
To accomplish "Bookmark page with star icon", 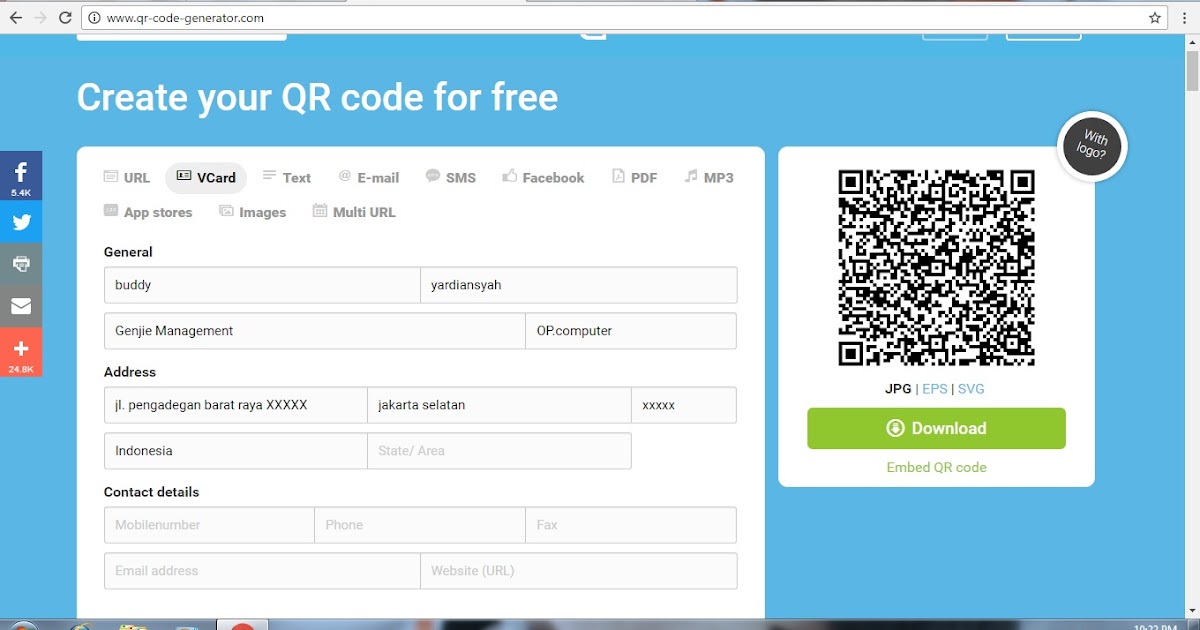I will click(x=1155, y=18).
